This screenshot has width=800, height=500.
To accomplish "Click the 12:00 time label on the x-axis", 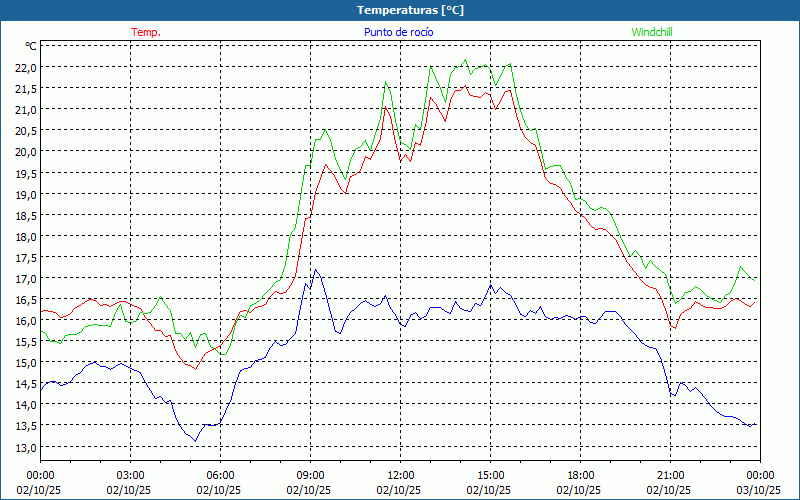I will tap(400, 475).
